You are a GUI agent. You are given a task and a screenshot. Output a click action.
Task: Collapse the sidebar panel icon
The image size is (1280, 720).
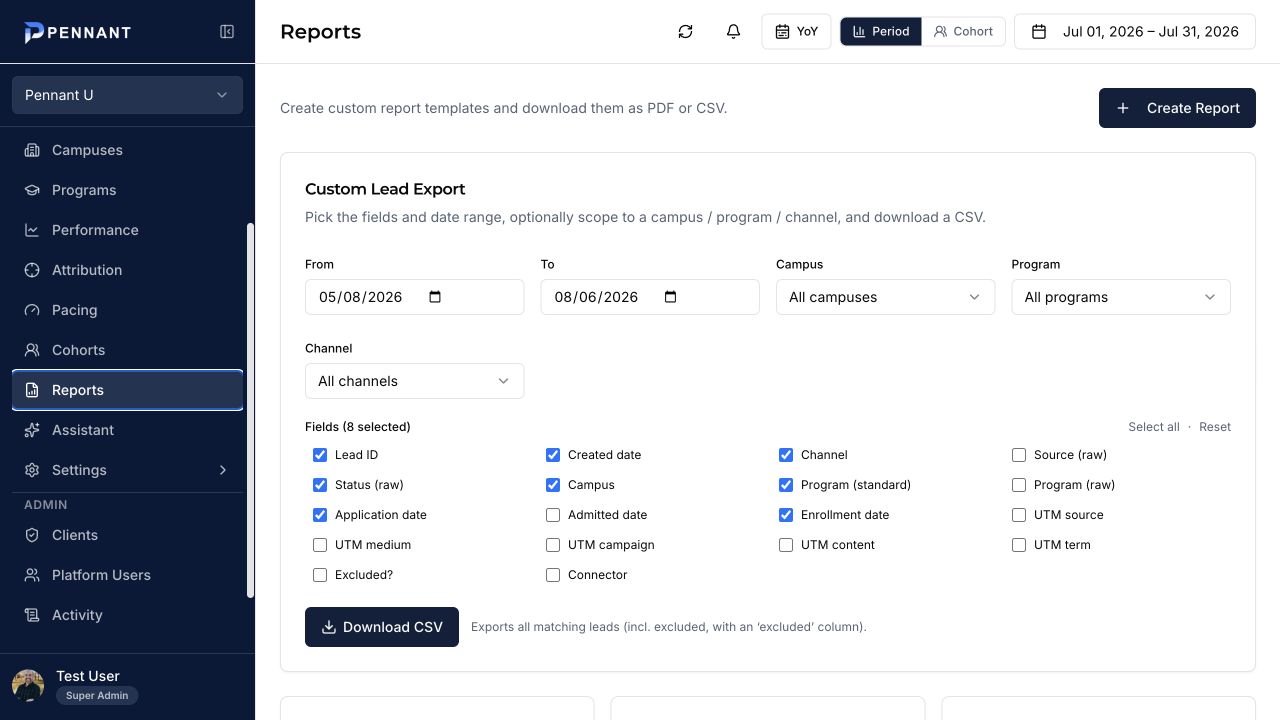[x=227, y=32]
